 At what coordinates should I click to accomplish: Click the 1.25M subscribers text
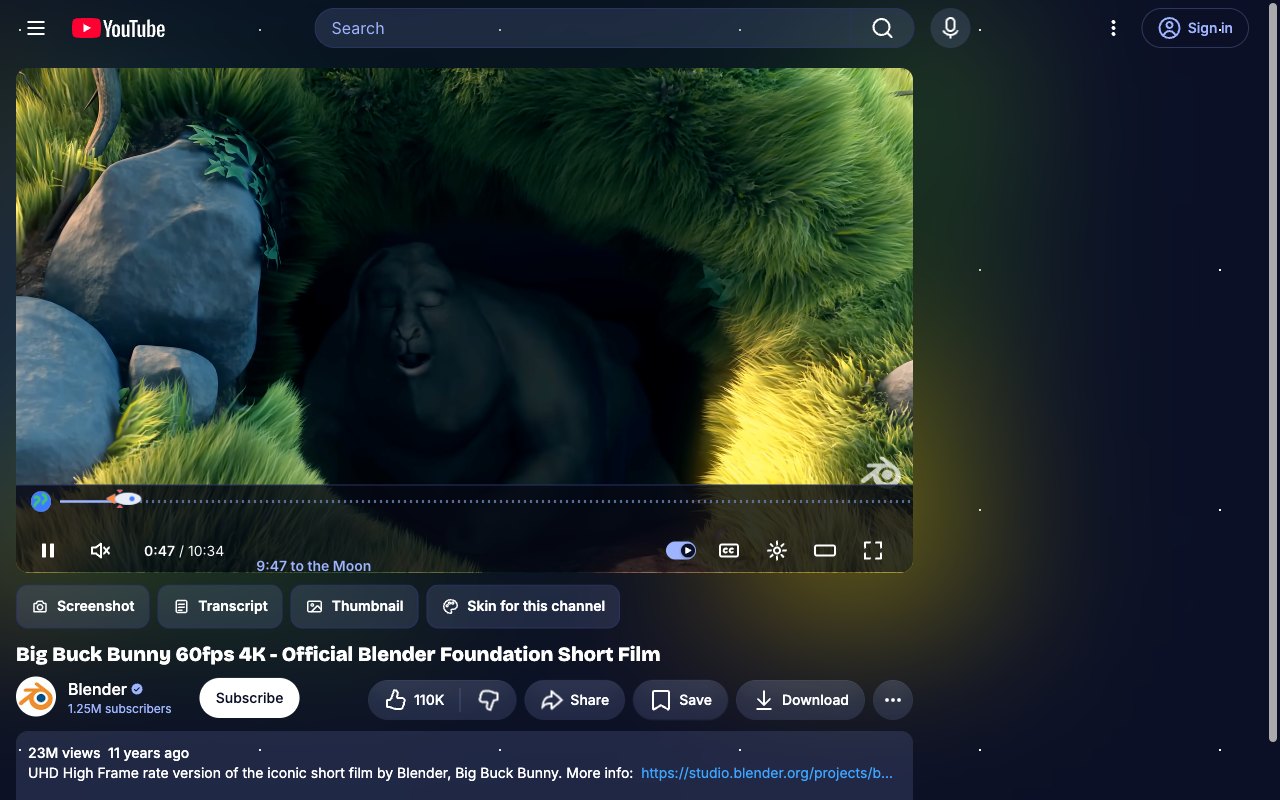click(119, 708)
